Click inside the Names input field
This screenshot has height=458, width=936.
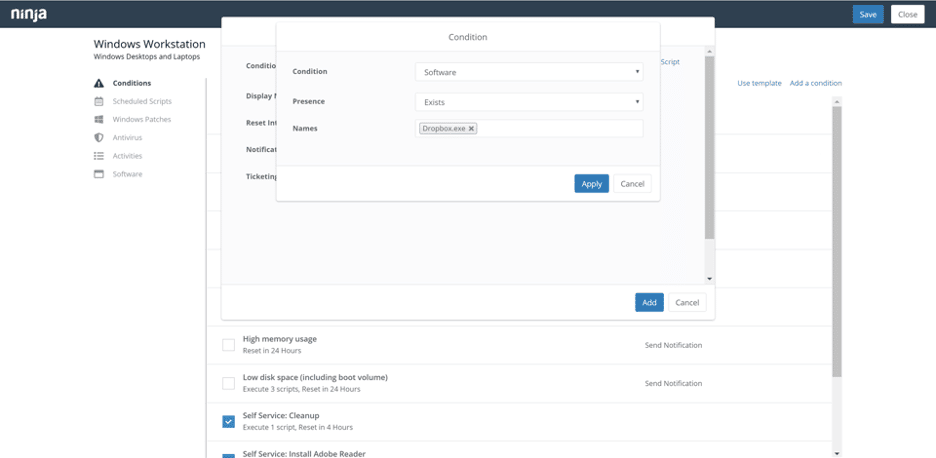click(560, 129)
